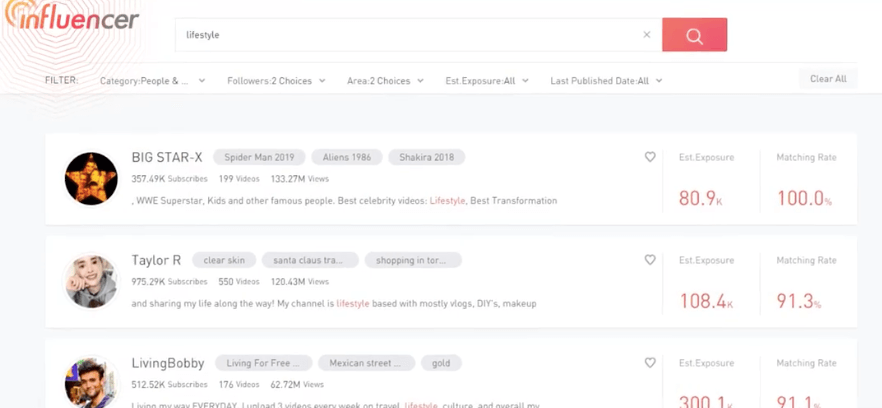Click the 550 Videos text
This screenshot has width=882, height=408.
pyautogui.click(x=239, y=281)
